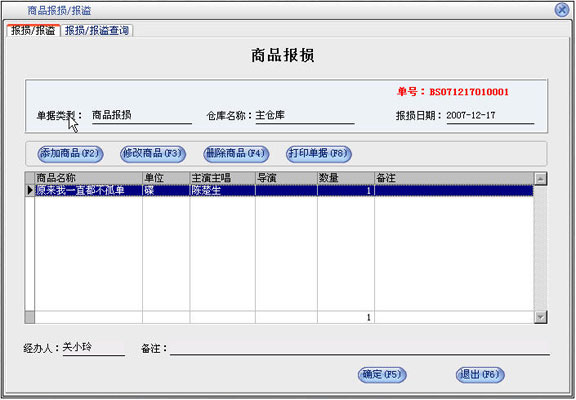Open the 仓库名称 field showing 主仓库
Viewport: 576px width, 400px height.
point(305,116)
